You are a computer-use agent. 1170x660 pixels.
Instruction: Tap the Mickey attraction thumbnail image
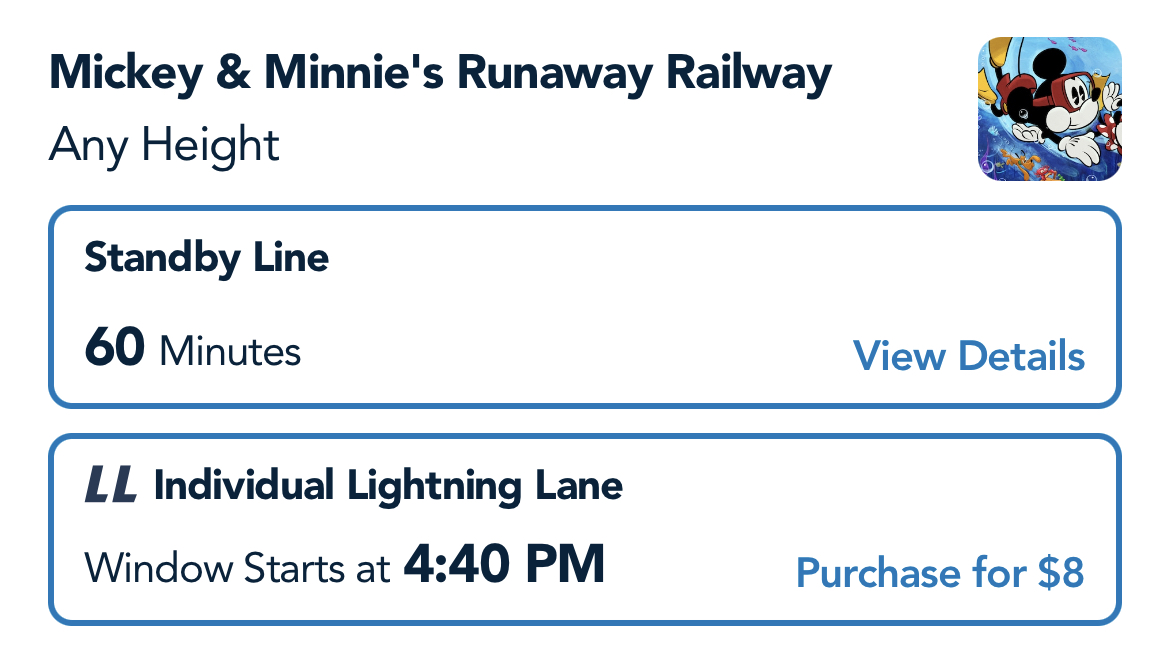[x=1049, y=109]
